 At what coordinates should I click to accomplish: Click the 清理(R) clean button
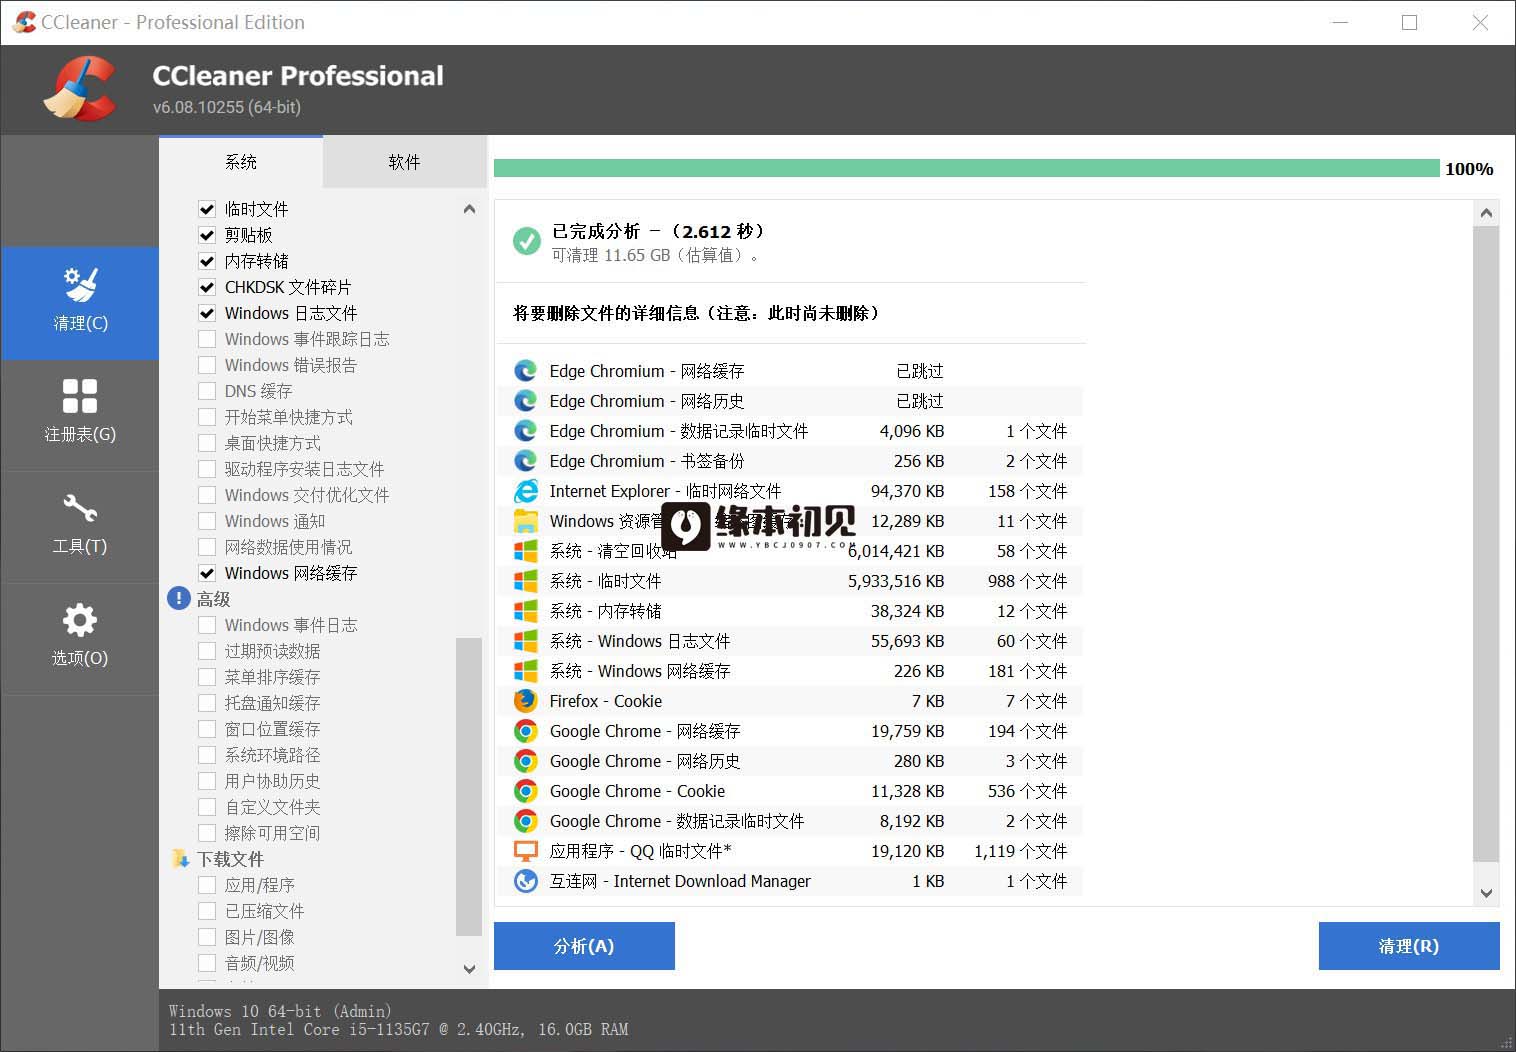tap(1408, 946)
